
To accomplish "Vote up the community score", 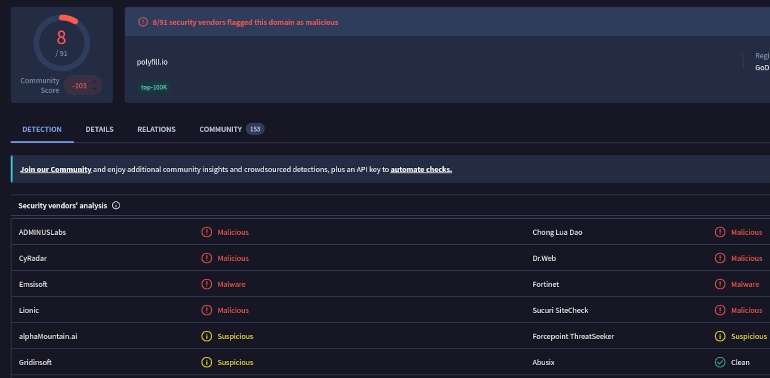I will coord(95,81).
